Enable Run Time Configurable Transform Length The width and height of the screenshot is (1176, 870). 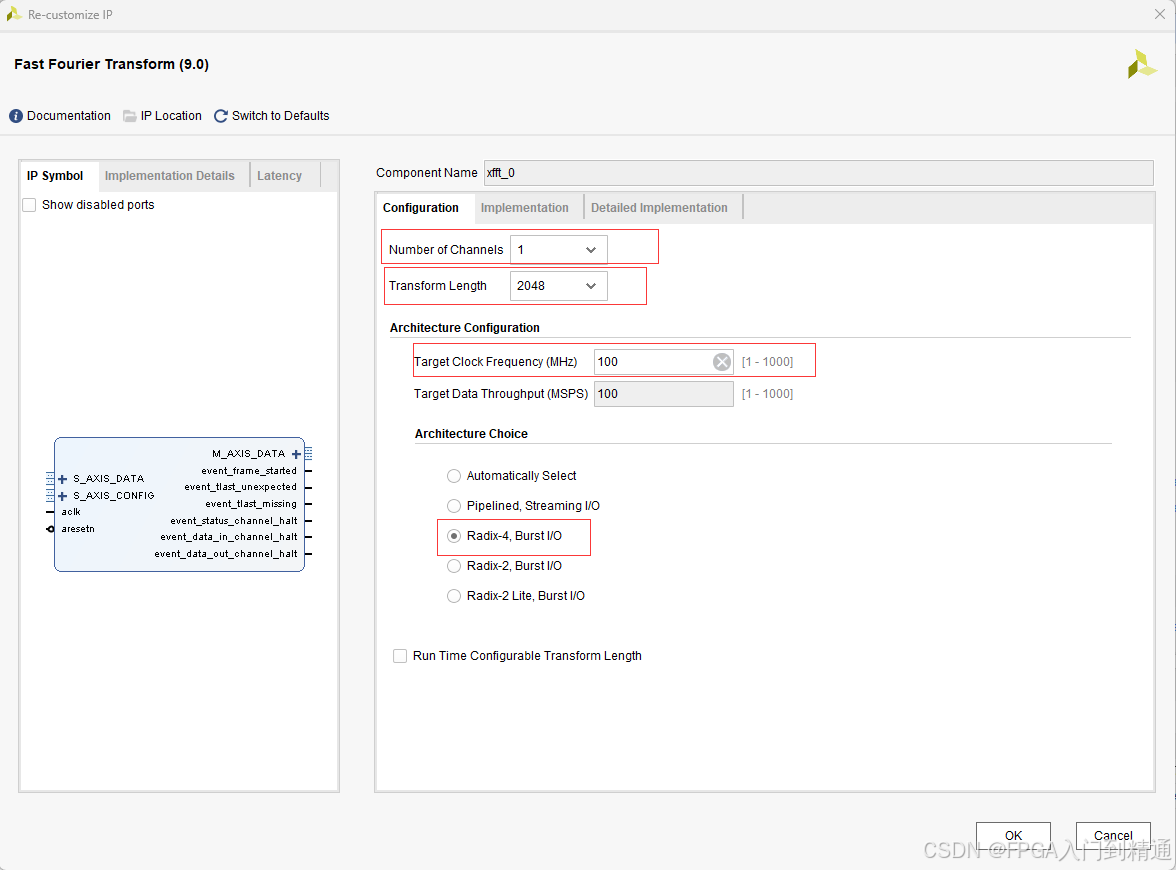click(400, 656)
